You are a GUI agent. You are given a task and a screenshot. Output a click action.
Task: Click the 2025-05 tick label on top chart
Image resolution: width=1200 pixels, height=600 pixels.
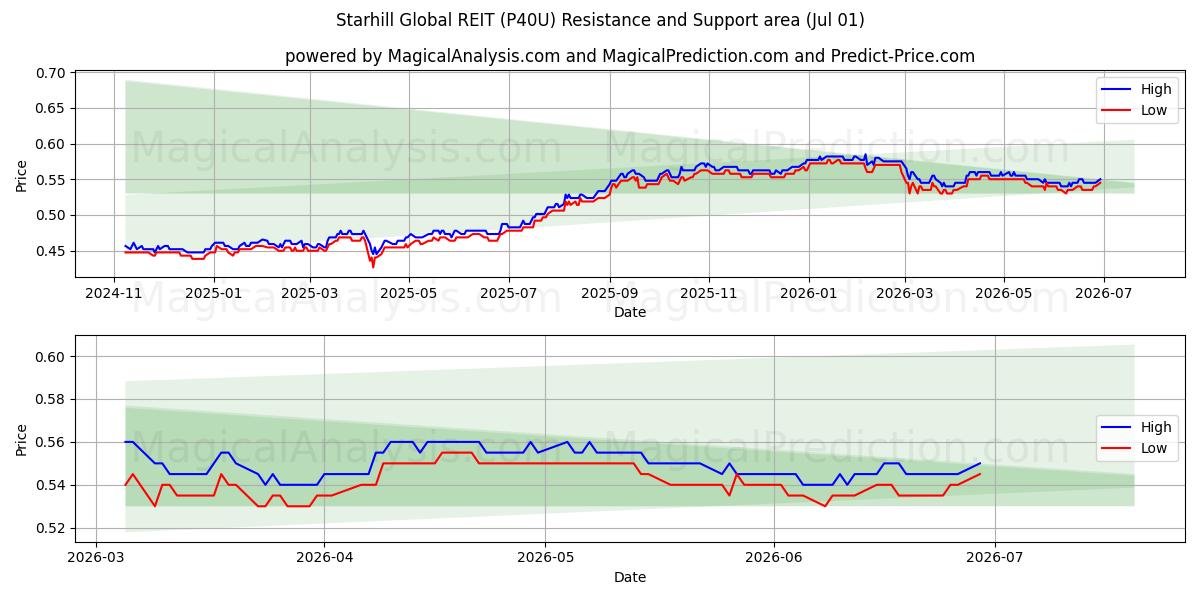coord(409,293)
